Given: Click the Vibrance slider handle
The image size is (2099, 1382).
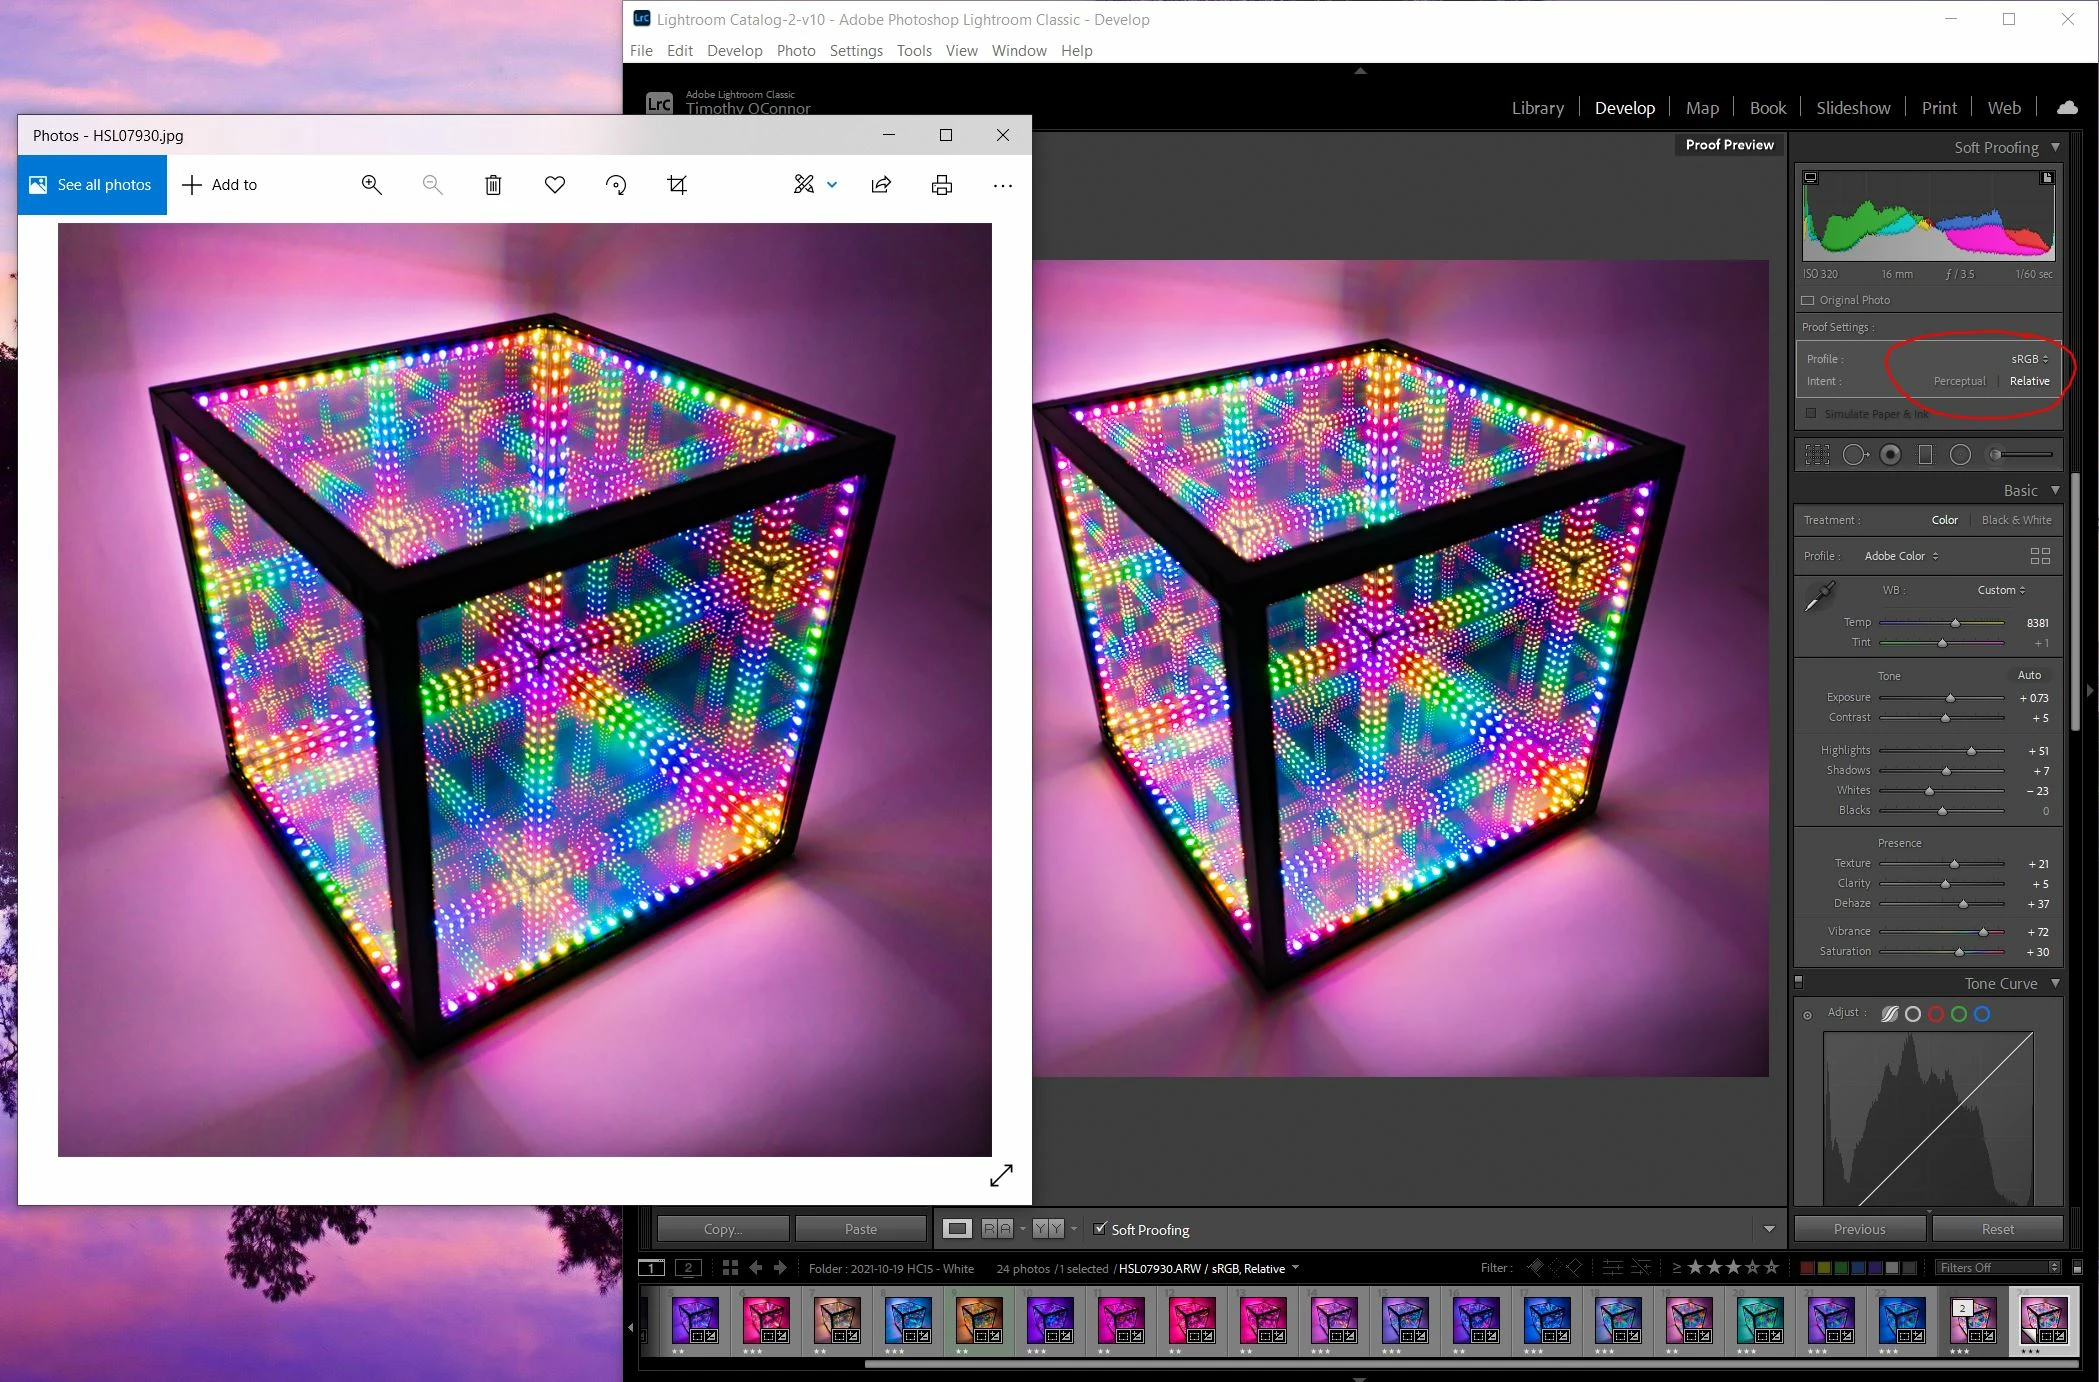Looking at the screenshot, I should point(1983,932).
